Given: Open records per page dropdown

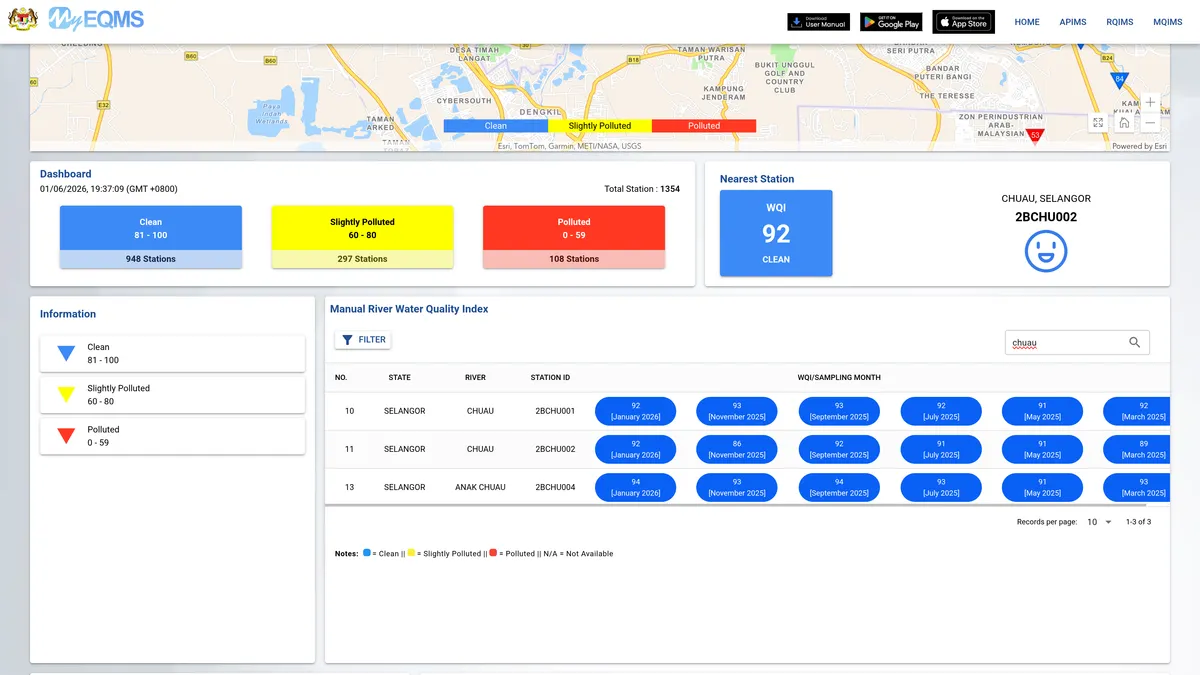Looking at the screenshot, I should pyautogui.click(x=1099, y=522).
